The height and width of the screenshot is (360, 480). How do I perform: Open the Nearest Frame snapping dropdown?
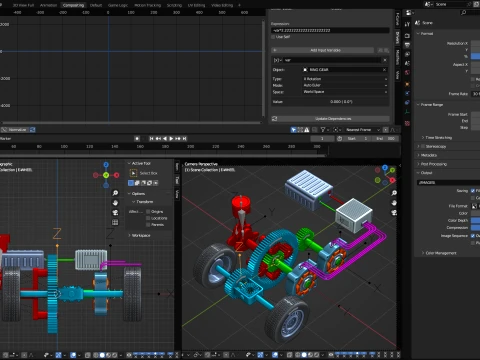tap(362, 130)
